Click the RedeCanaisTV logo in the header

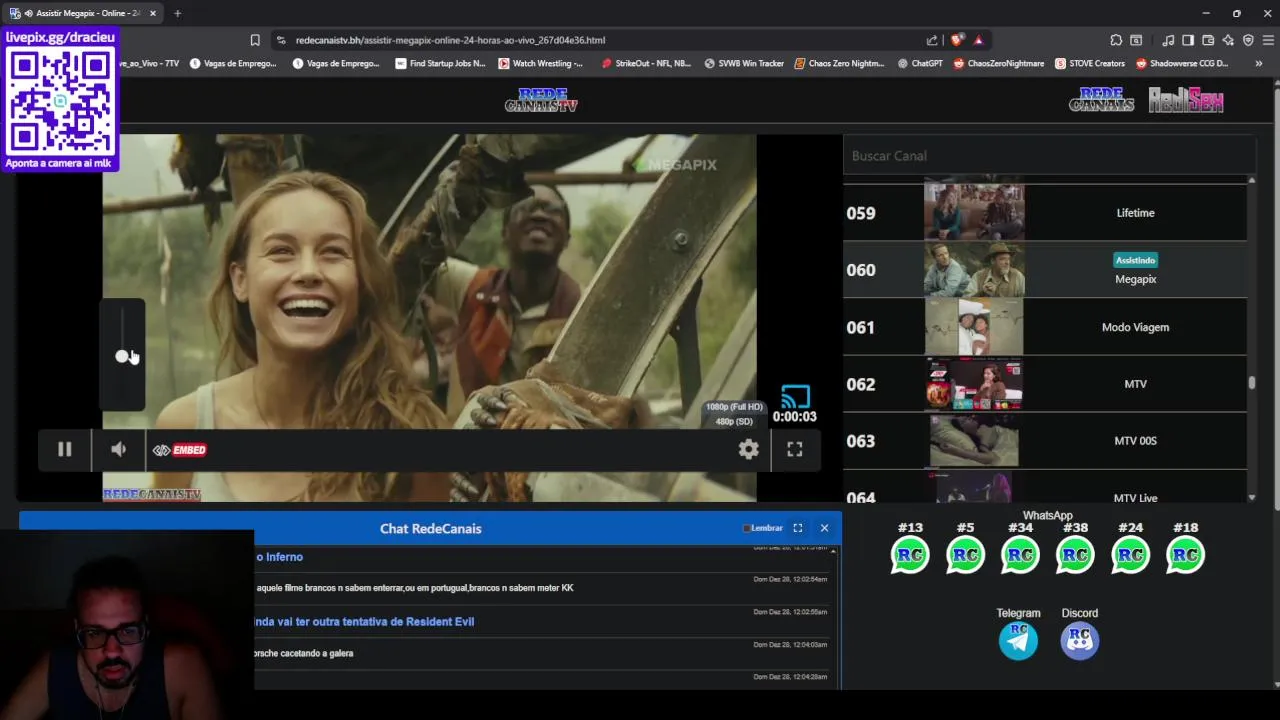coord(541,100)
